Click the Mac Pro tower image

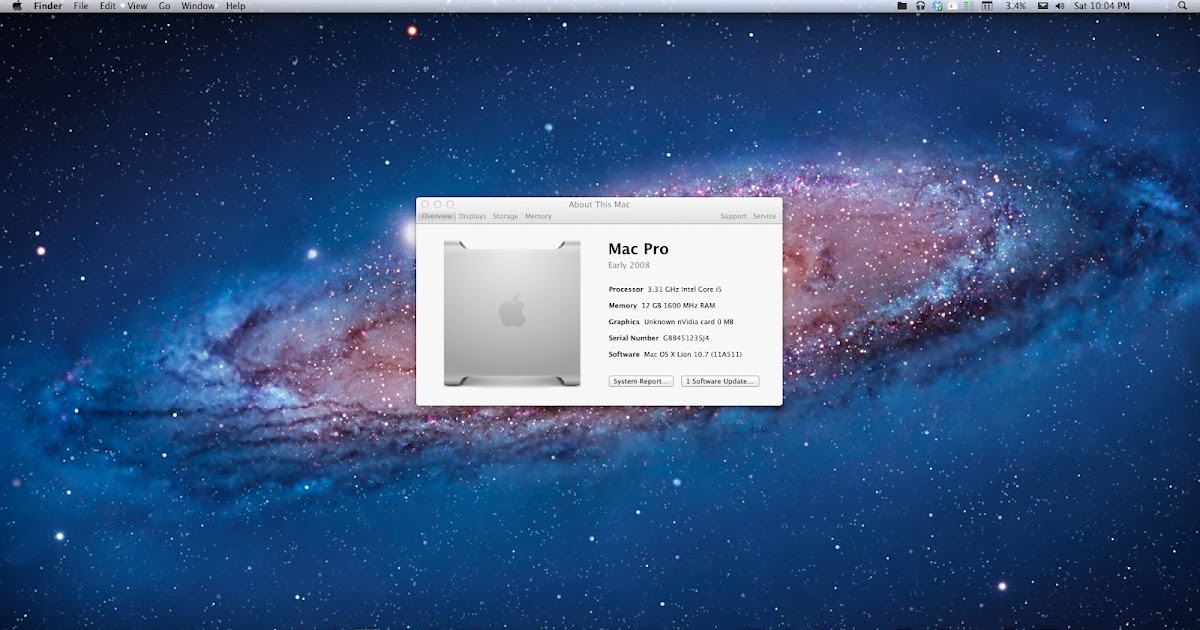coord(512,310)
